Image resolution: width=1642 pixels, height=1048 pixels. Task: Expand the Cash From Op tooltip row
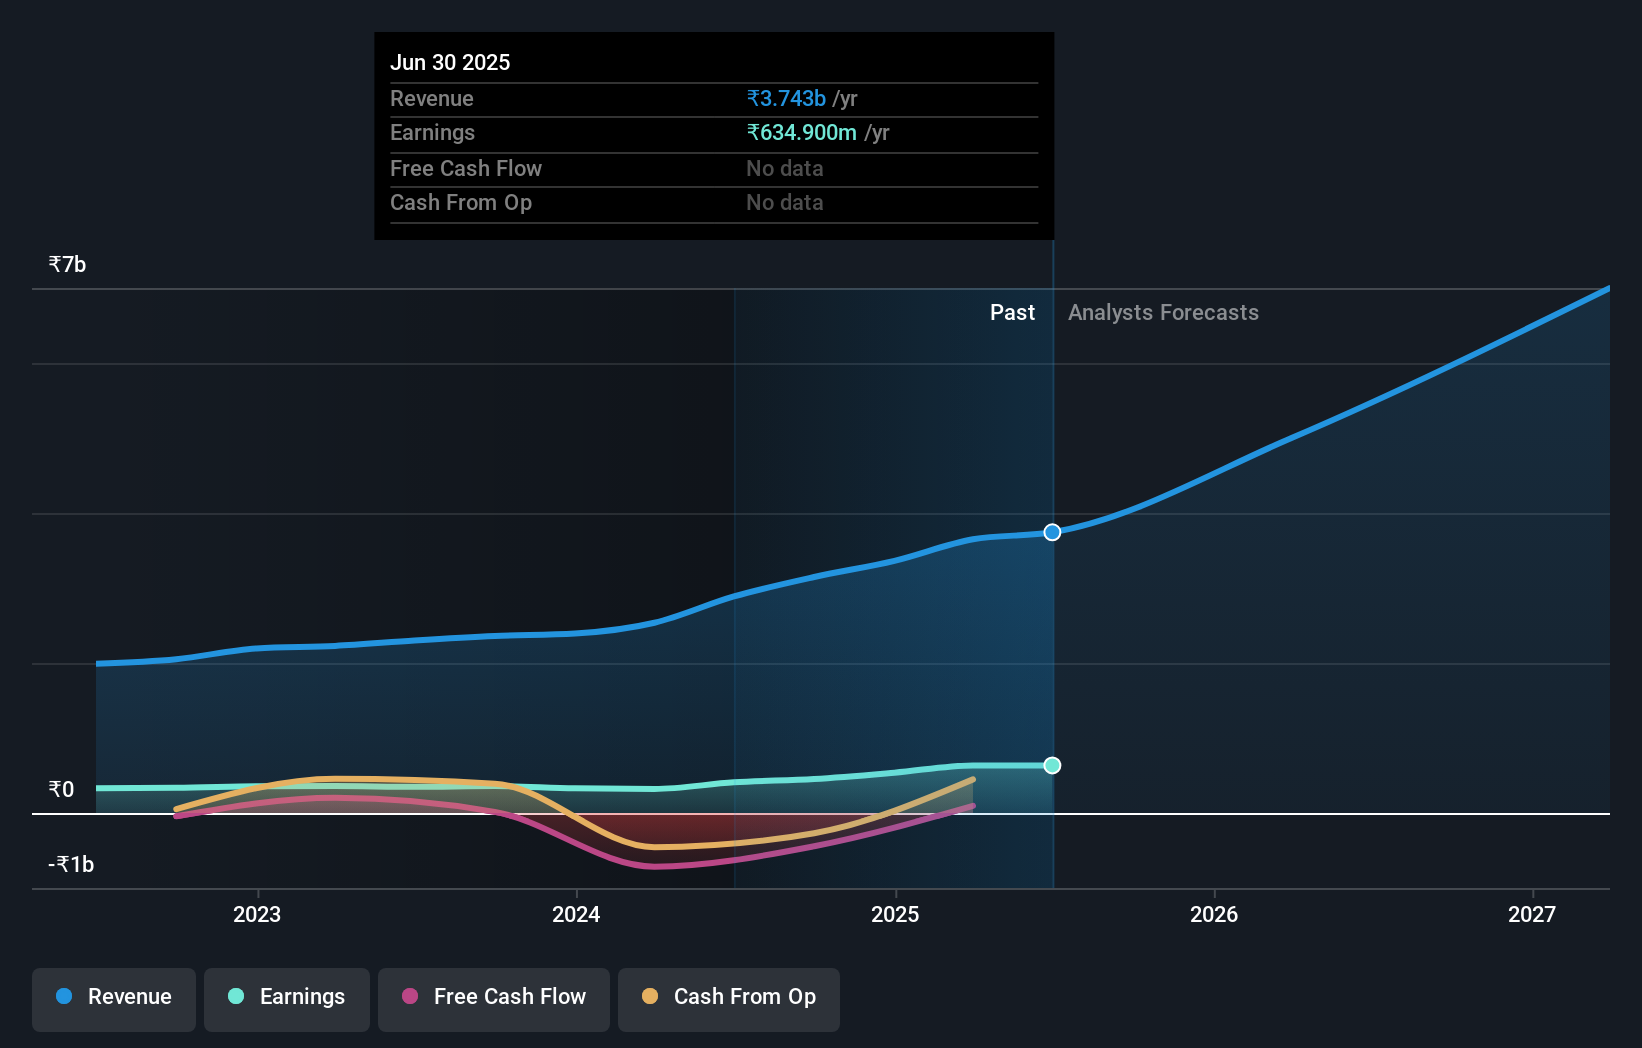tap(461, 202)
